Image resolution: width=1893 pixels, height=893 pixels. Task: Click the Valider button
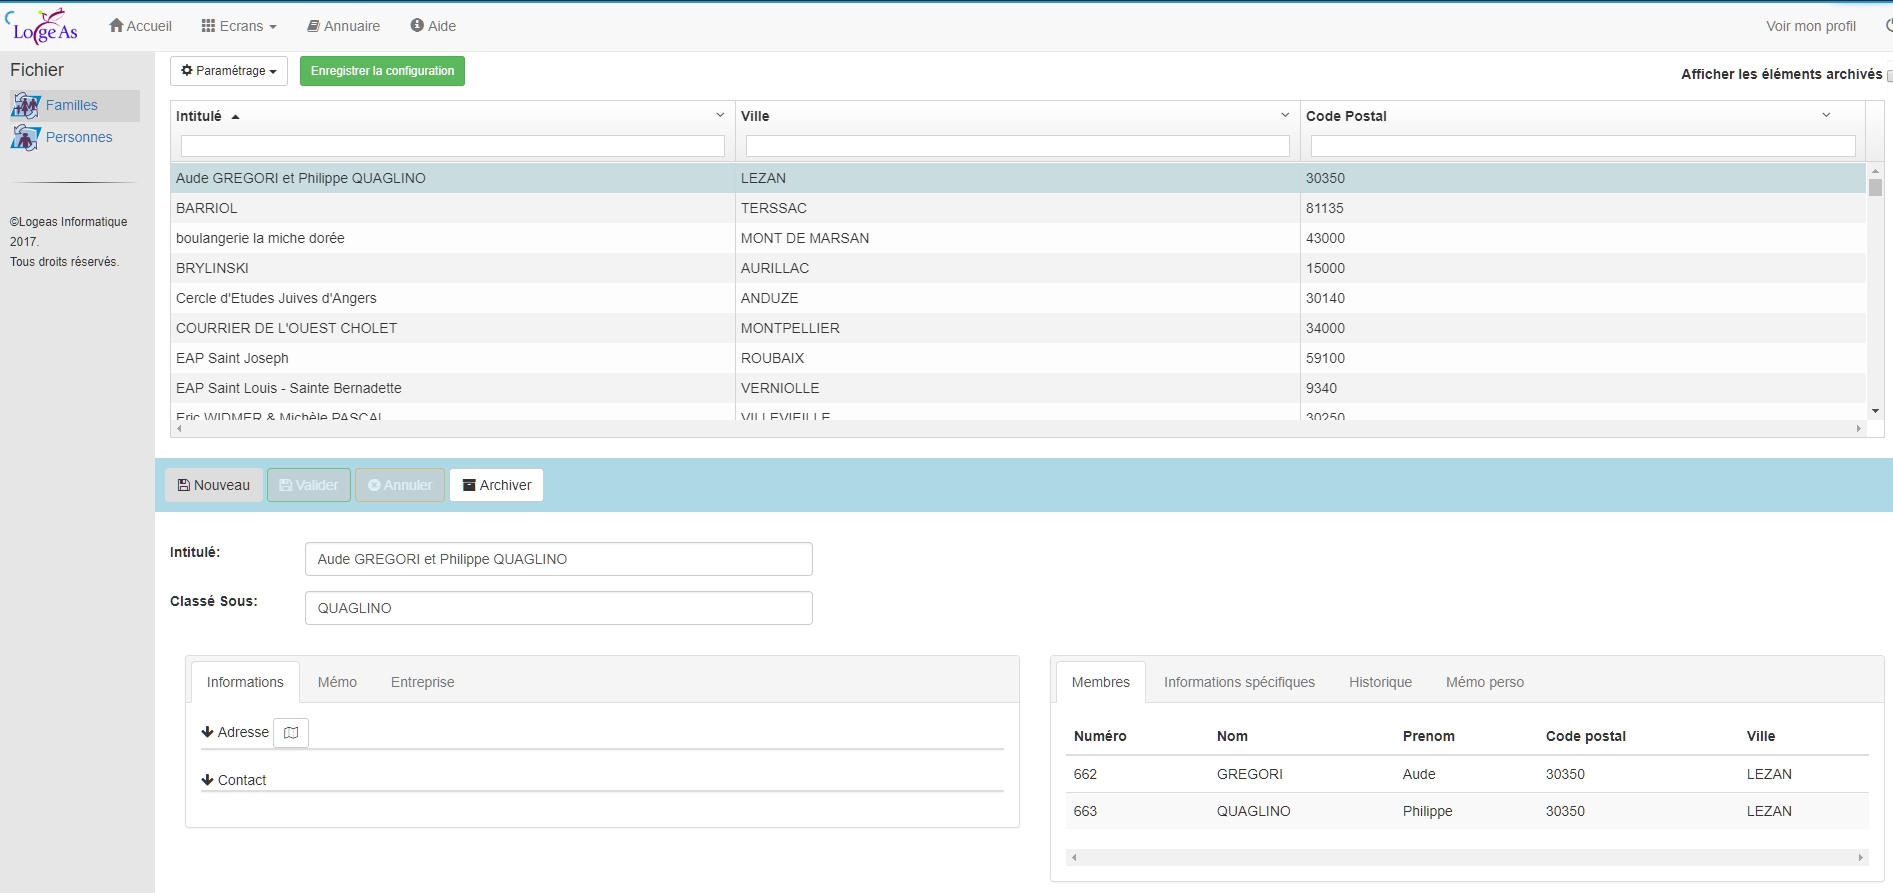point(309,485)
